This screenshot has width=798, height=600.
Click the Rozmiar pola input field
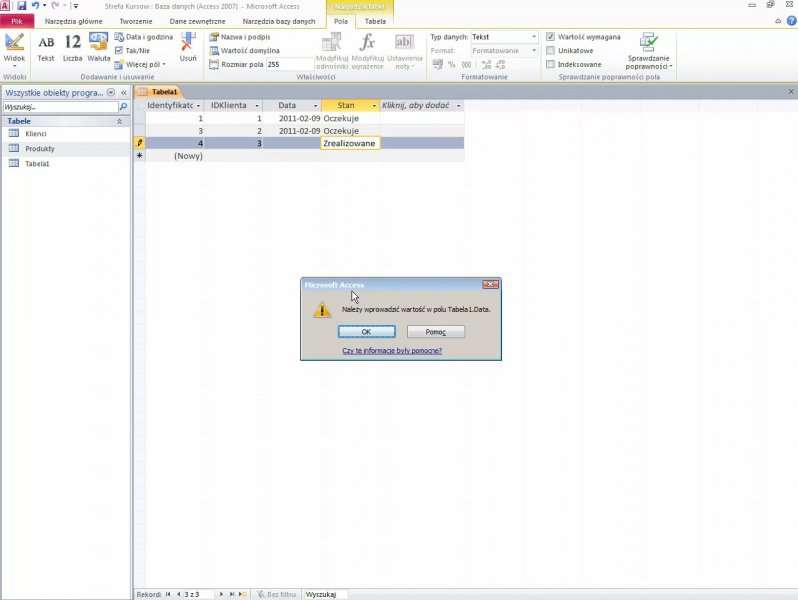[288, 64]
